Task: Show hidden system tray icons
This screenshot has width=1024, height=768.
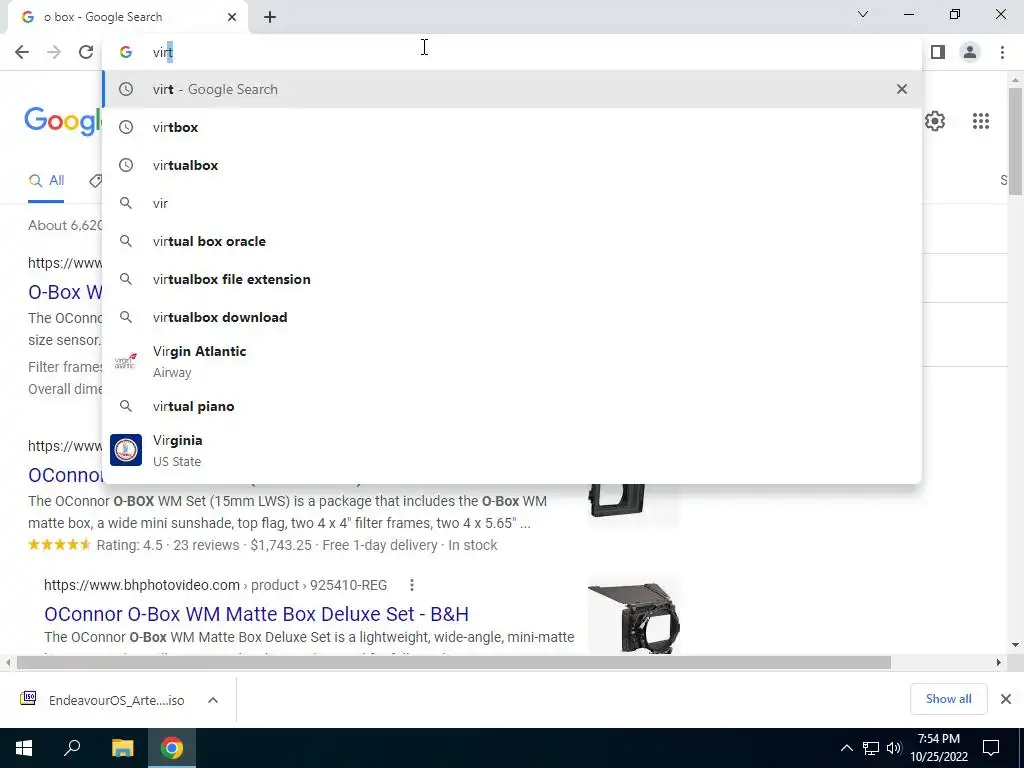Action: (x=846, y=748)
